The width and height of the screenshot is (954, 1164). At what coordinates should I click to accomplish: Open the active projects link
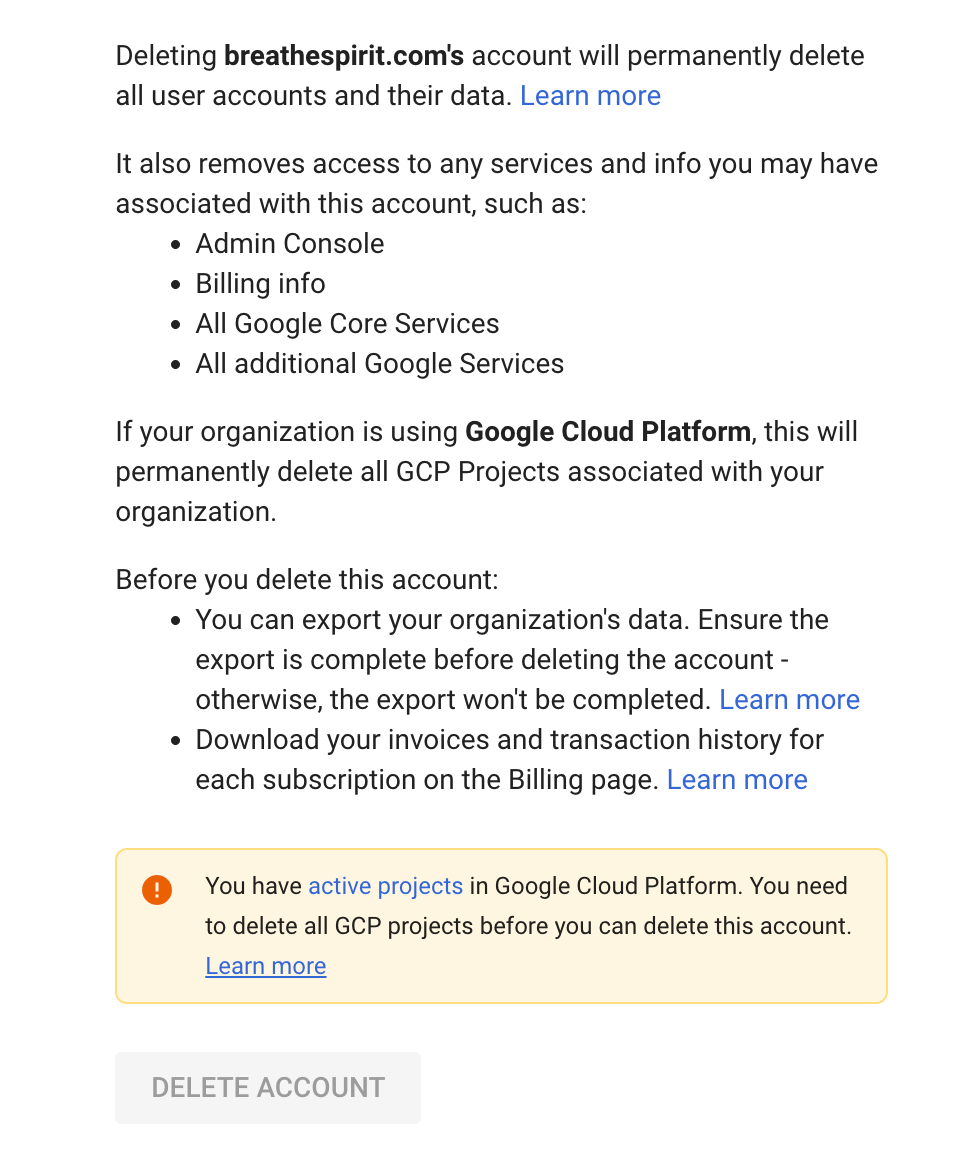point(385,886)
